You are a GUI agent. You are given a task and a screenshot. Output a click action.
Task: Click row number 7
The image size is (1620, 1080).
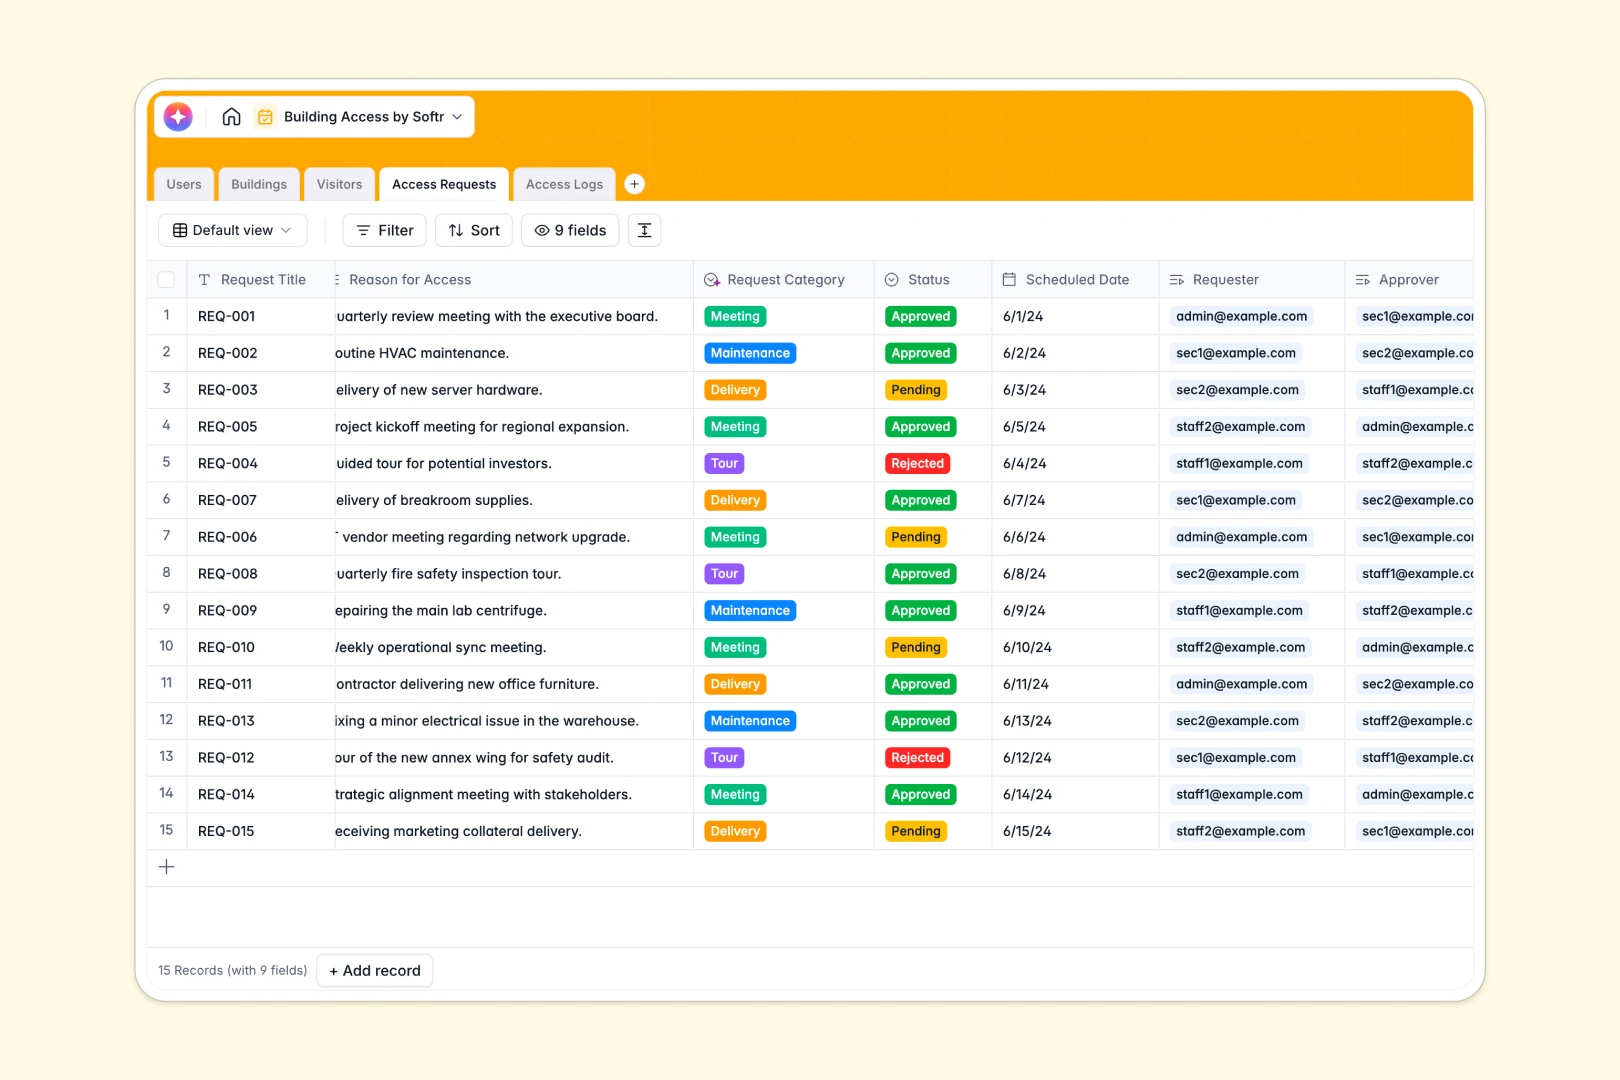click(x=167, y=536)
